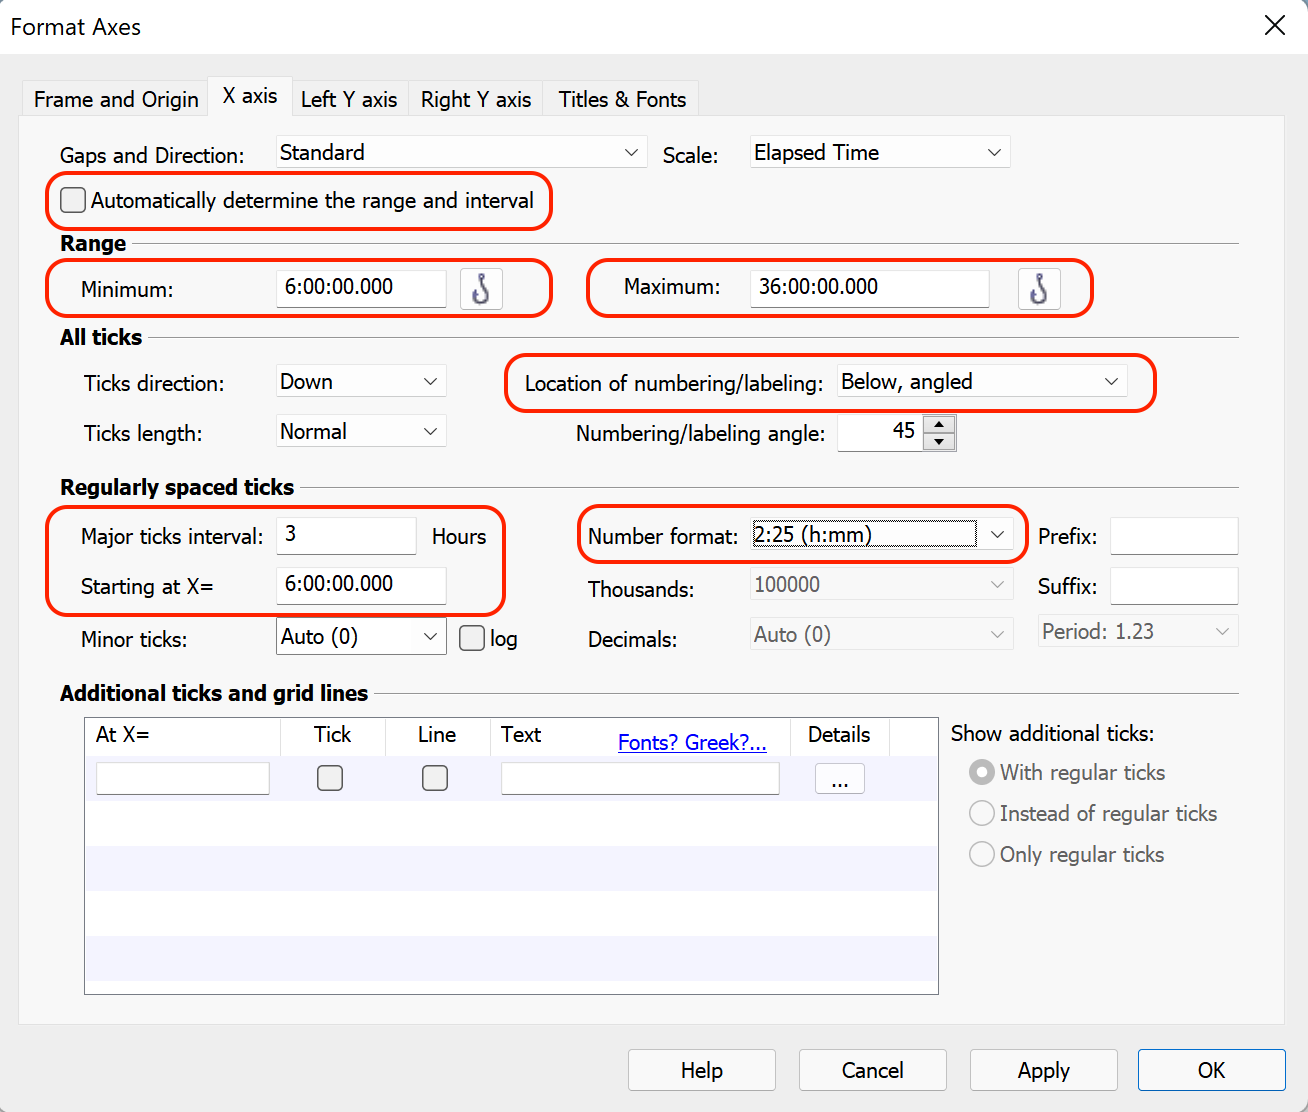Switch to the Left Y axis tab
The image size is (1308, 1112).
(x=349, y=99)
